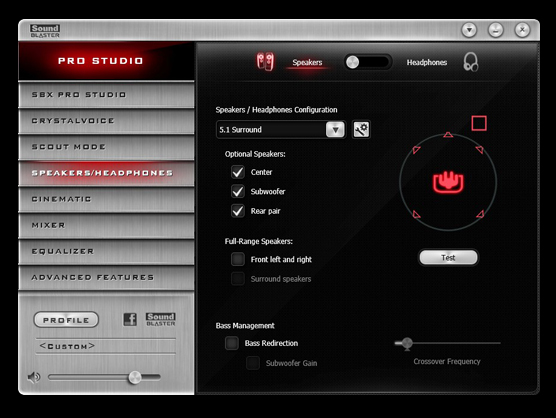Viewport: 556px width, 418px height.
Task: Open title bar drop-down arrow button
Action: click(x=469, y=30)
